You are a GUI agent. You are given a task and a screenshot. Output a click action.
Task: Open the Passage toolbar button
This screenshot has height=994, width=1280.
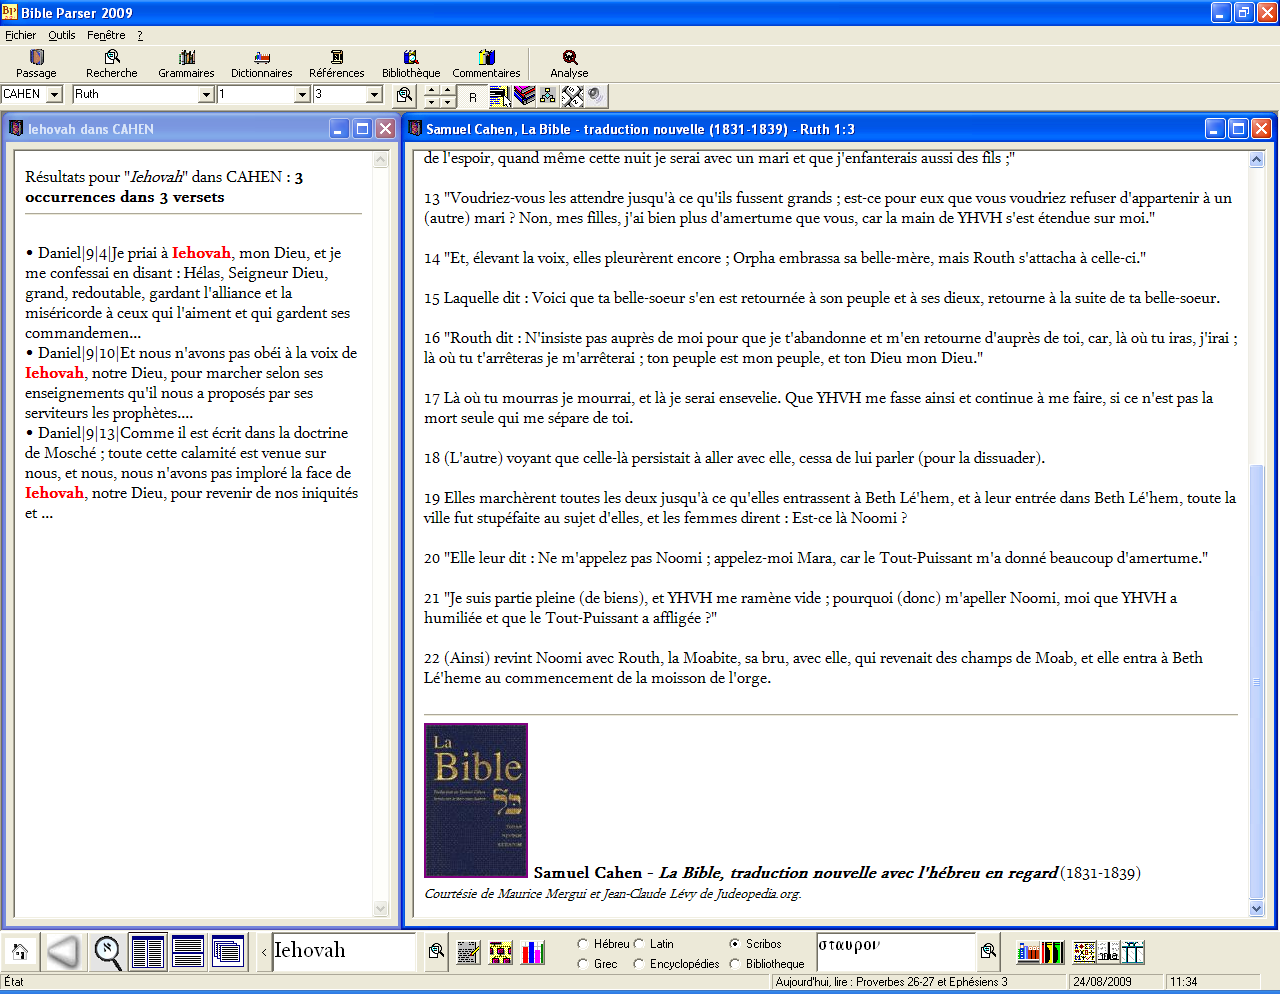point(36,64)
